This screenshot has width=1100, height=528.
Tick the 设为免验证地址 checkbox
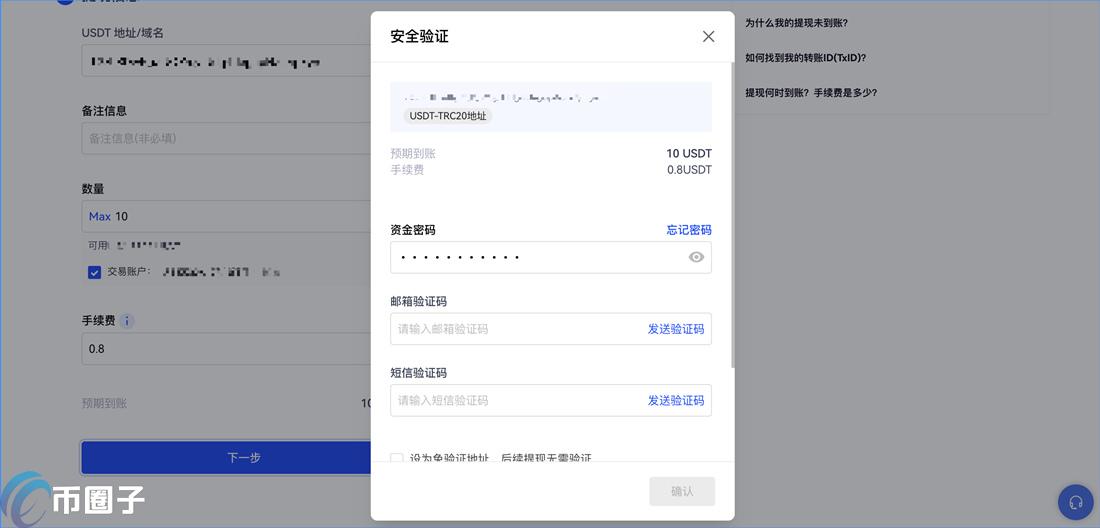[397, 458]
